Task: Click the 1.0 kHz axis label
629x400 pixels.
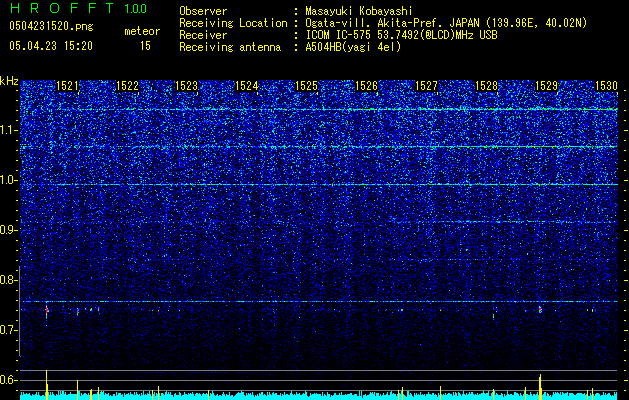Action: (x=9, y=180)
